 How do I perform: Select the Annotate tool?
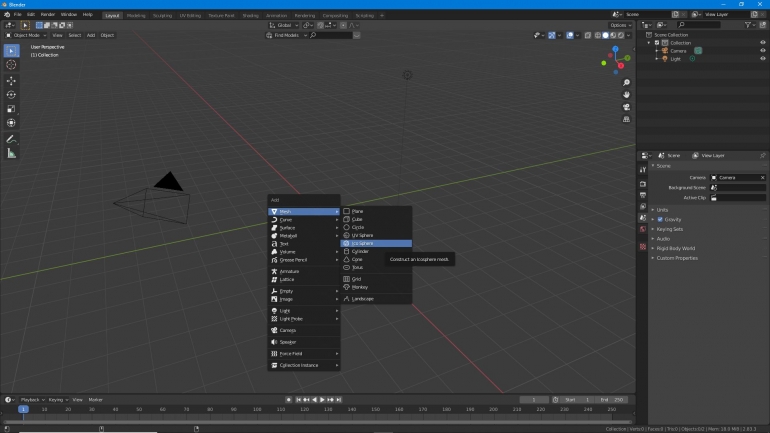[x=11, y=139]
